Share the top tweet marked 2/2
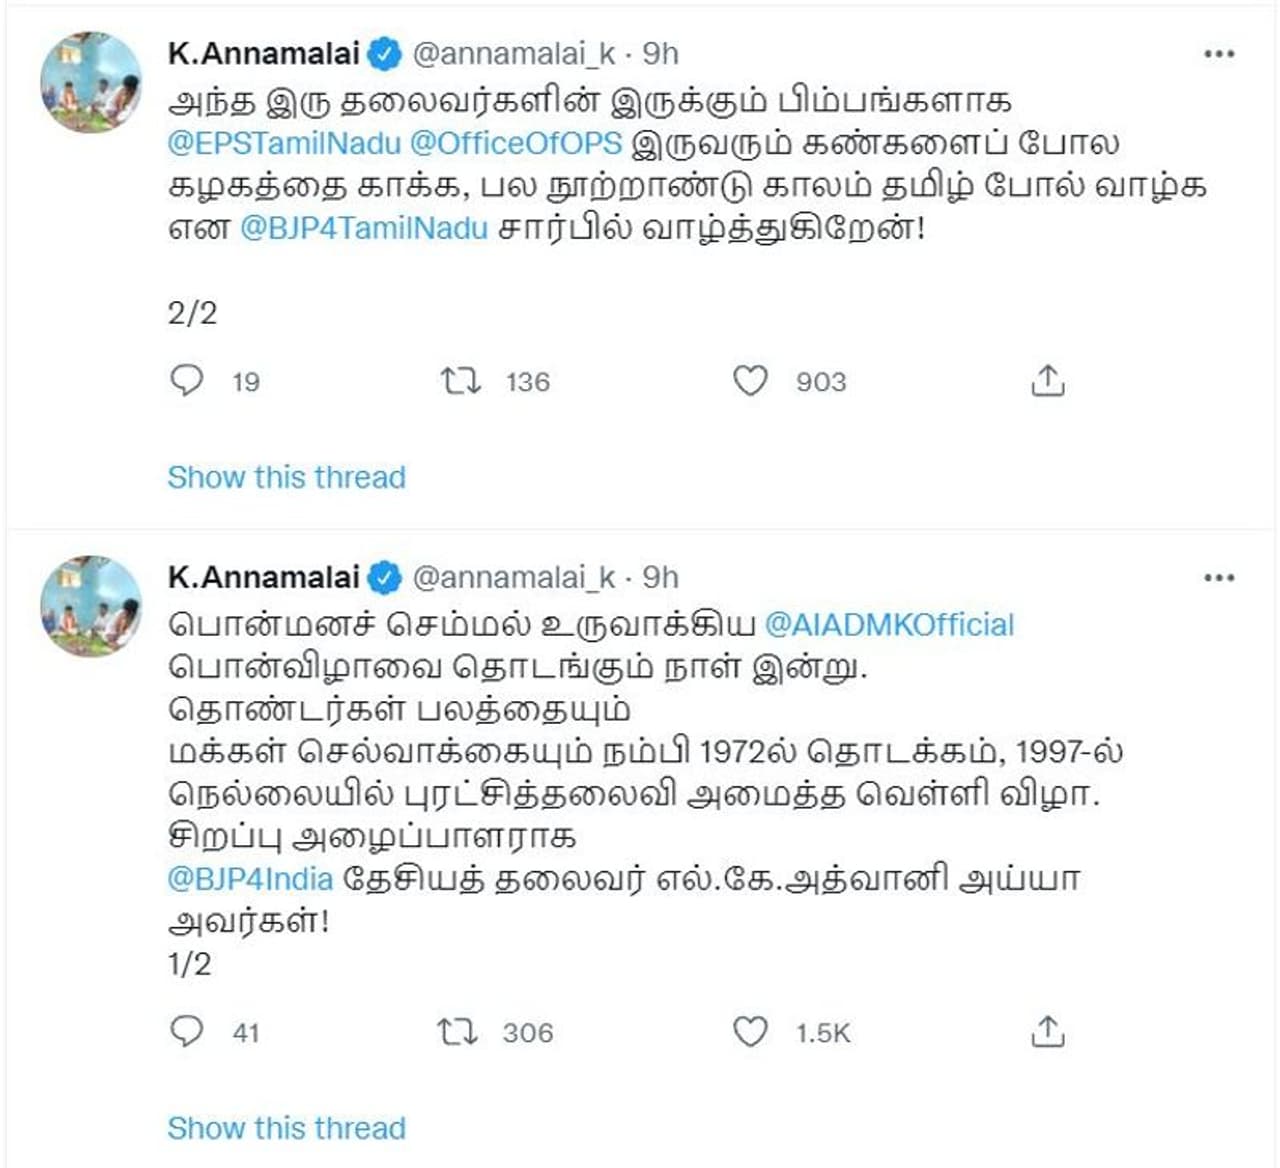This screenshot has width=1280, height=1168. coord(1047,381)
